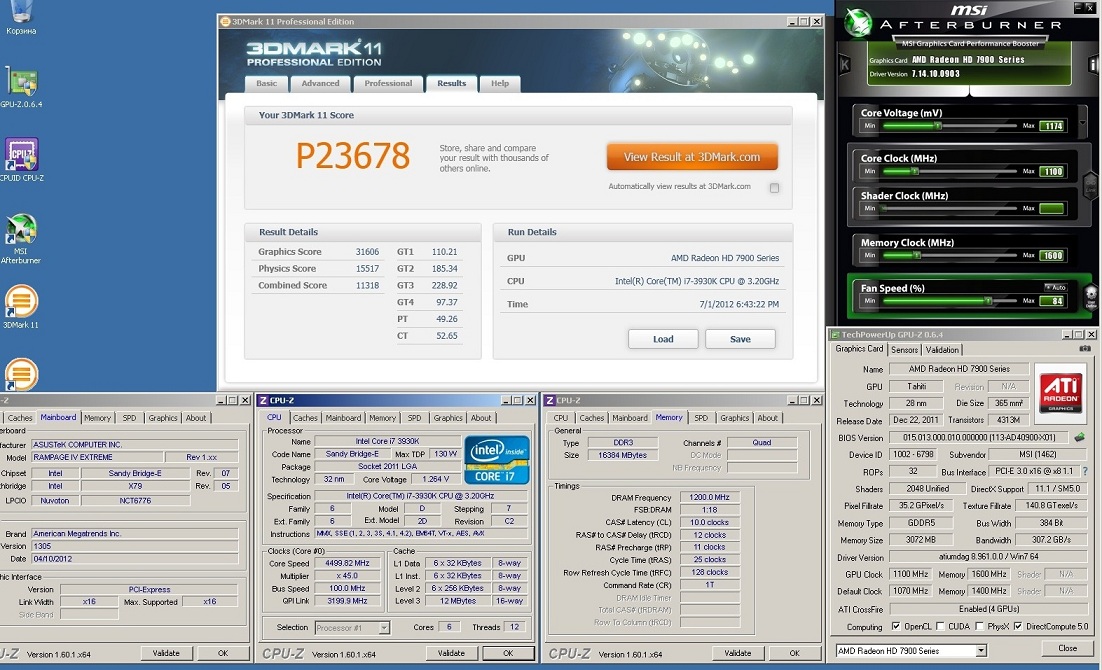The image size is (1102, 670).
Task: Click the Shader Clock slider track
Action: pyautogui.click(x=949, y=208)
